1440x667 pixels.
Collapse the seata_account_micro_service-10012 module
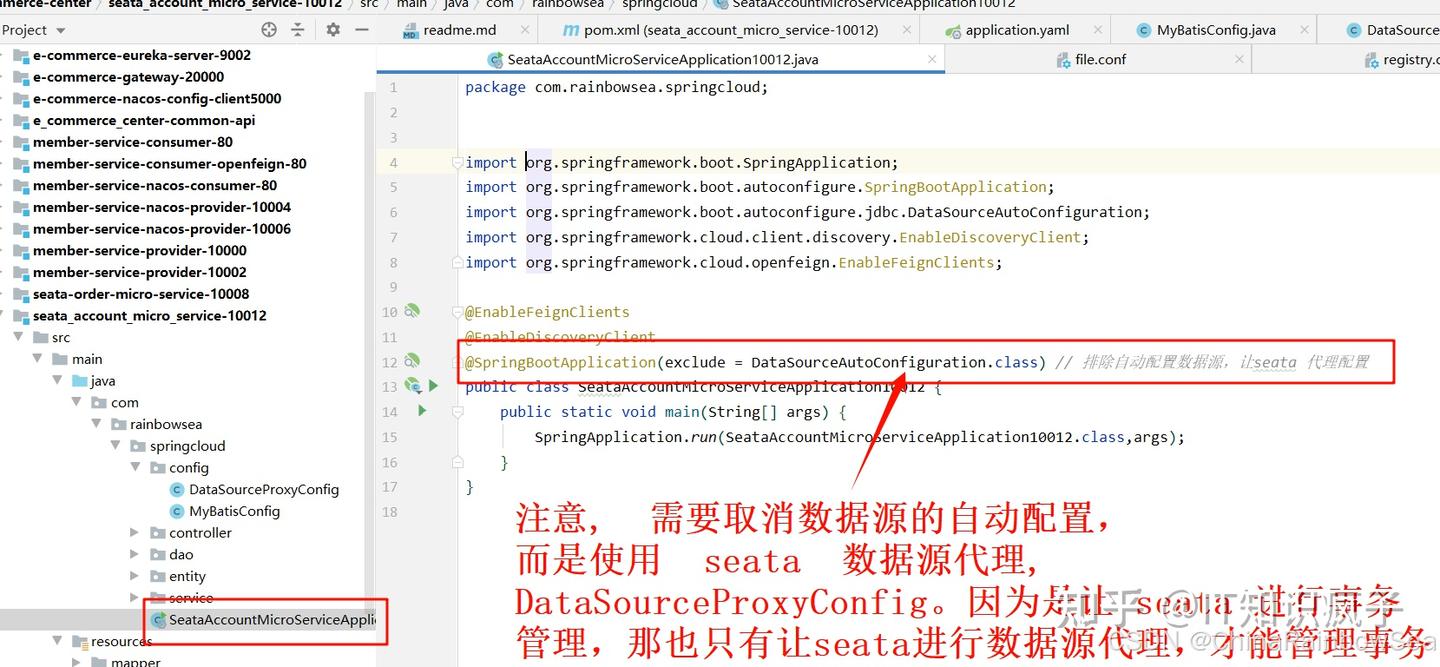(x=10, y=315)
